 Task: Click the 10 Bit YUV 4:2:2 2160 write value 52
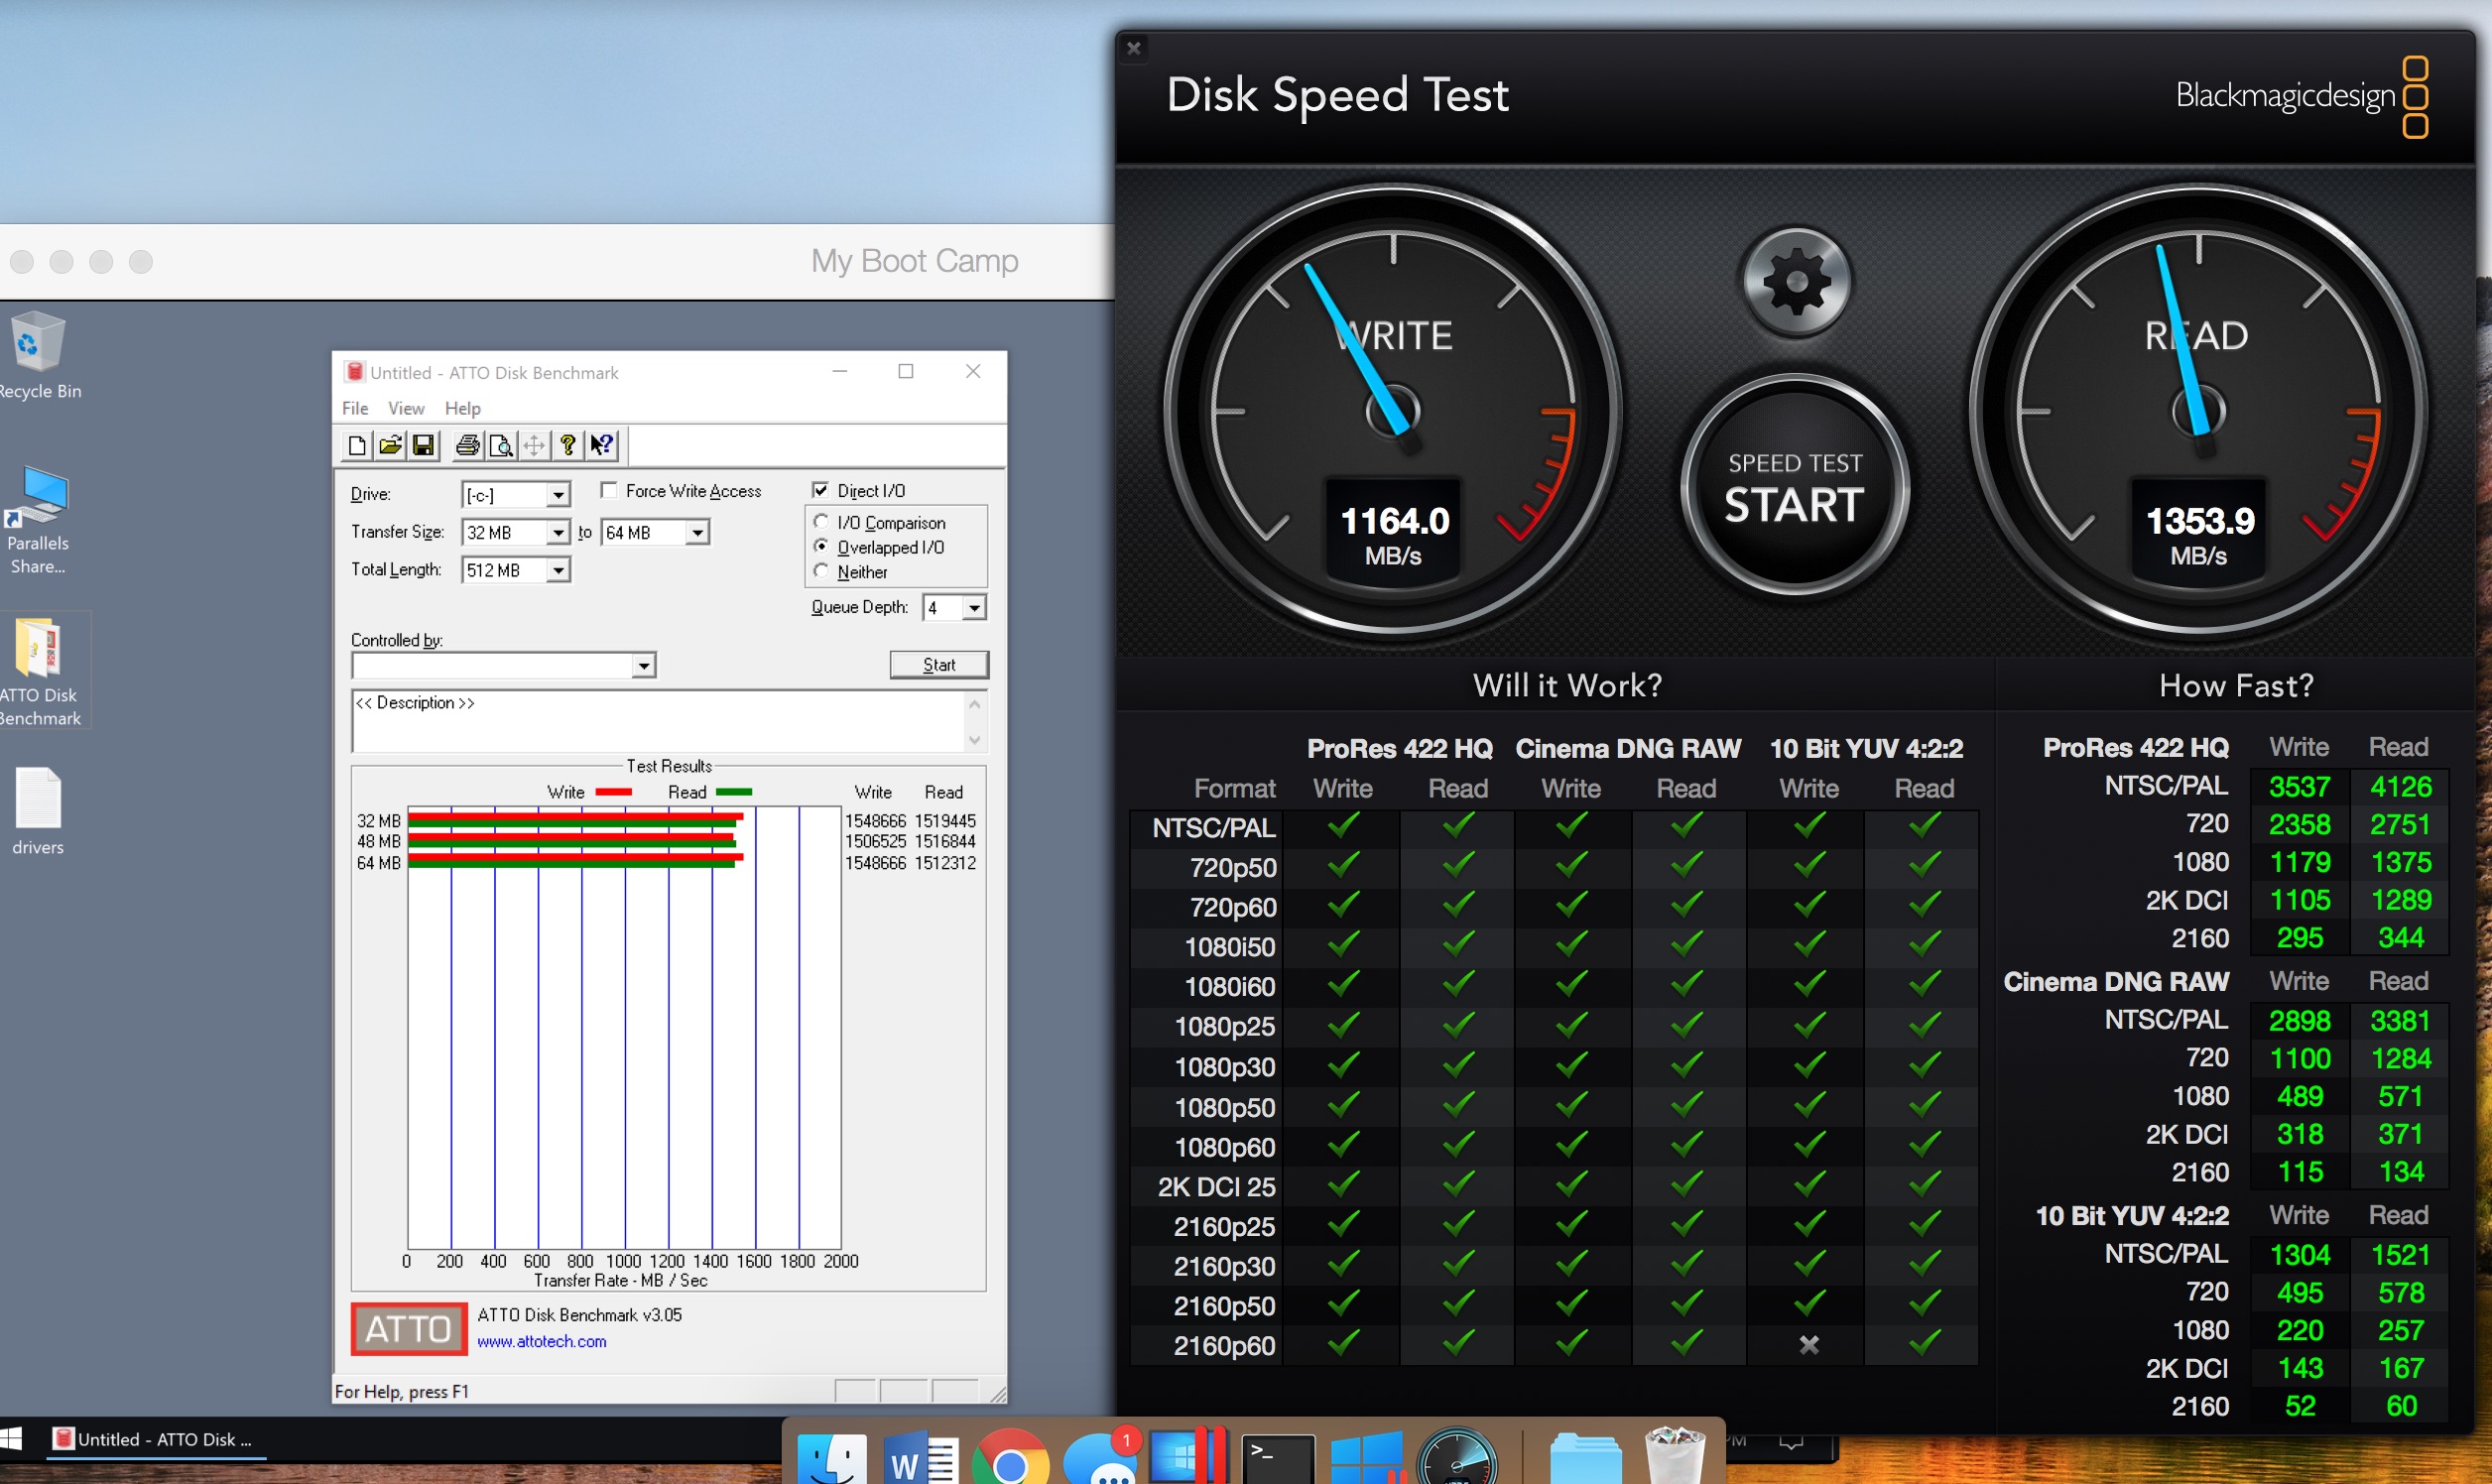(x=2299, y=1406)
